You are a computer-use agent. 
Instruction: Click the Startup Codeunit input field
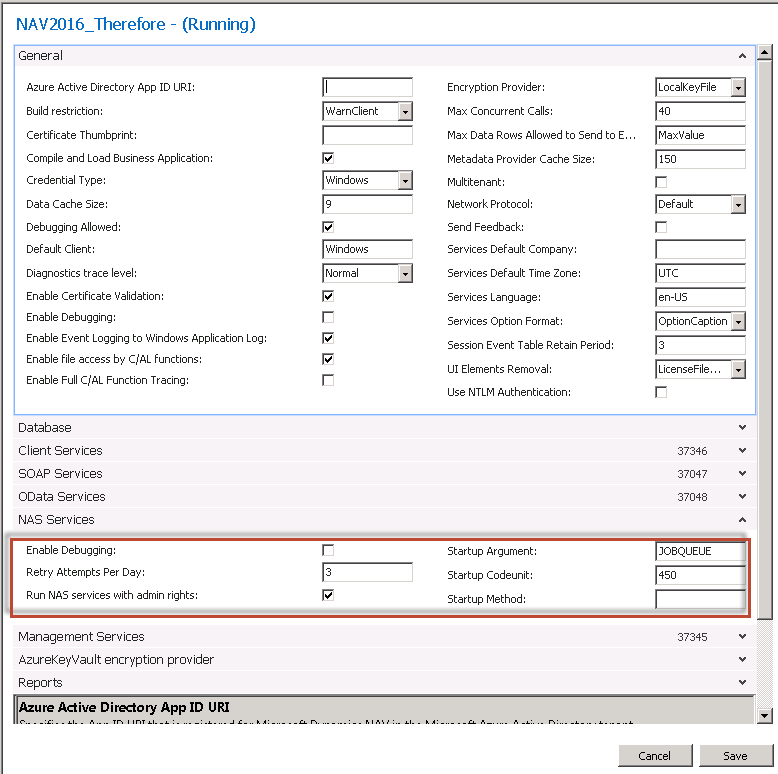(700, 575)
